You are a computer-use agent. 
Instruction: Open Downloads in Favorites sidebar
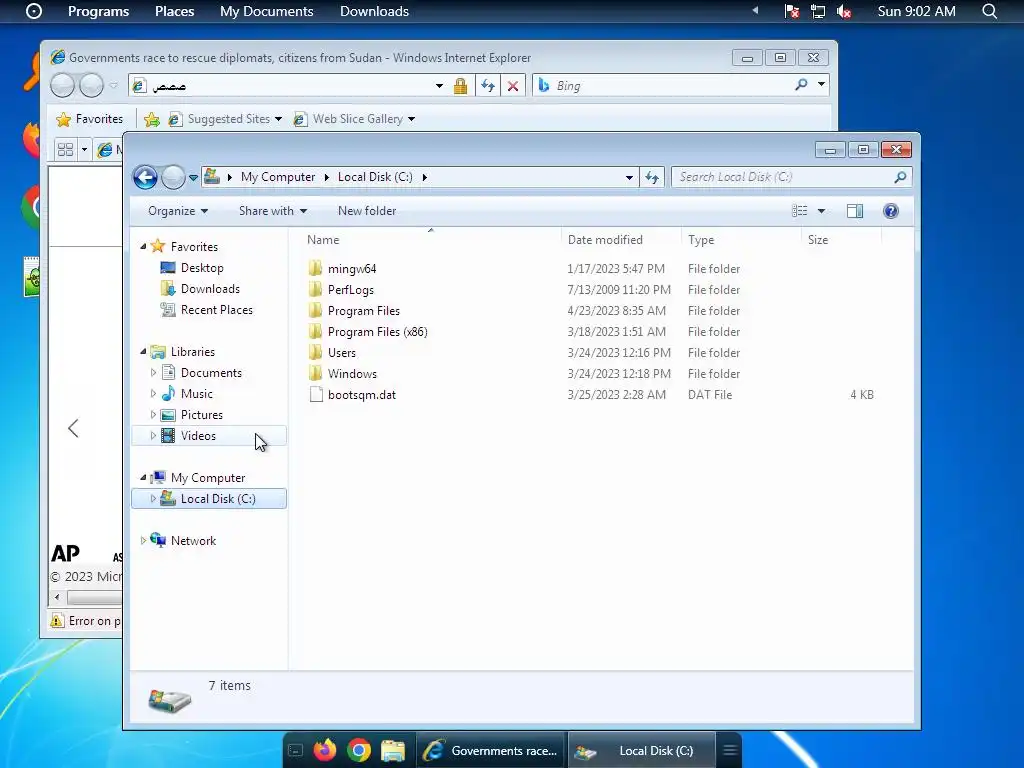(210, 289)
